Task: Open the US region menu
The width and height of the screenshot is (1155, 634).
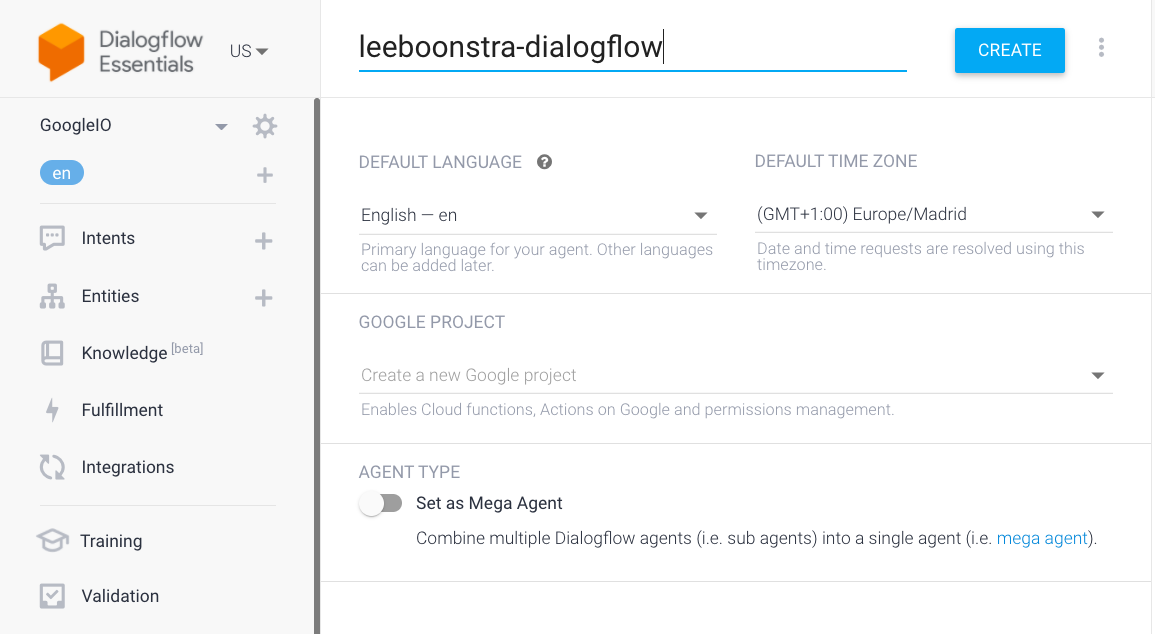Action: coord(248,50)
